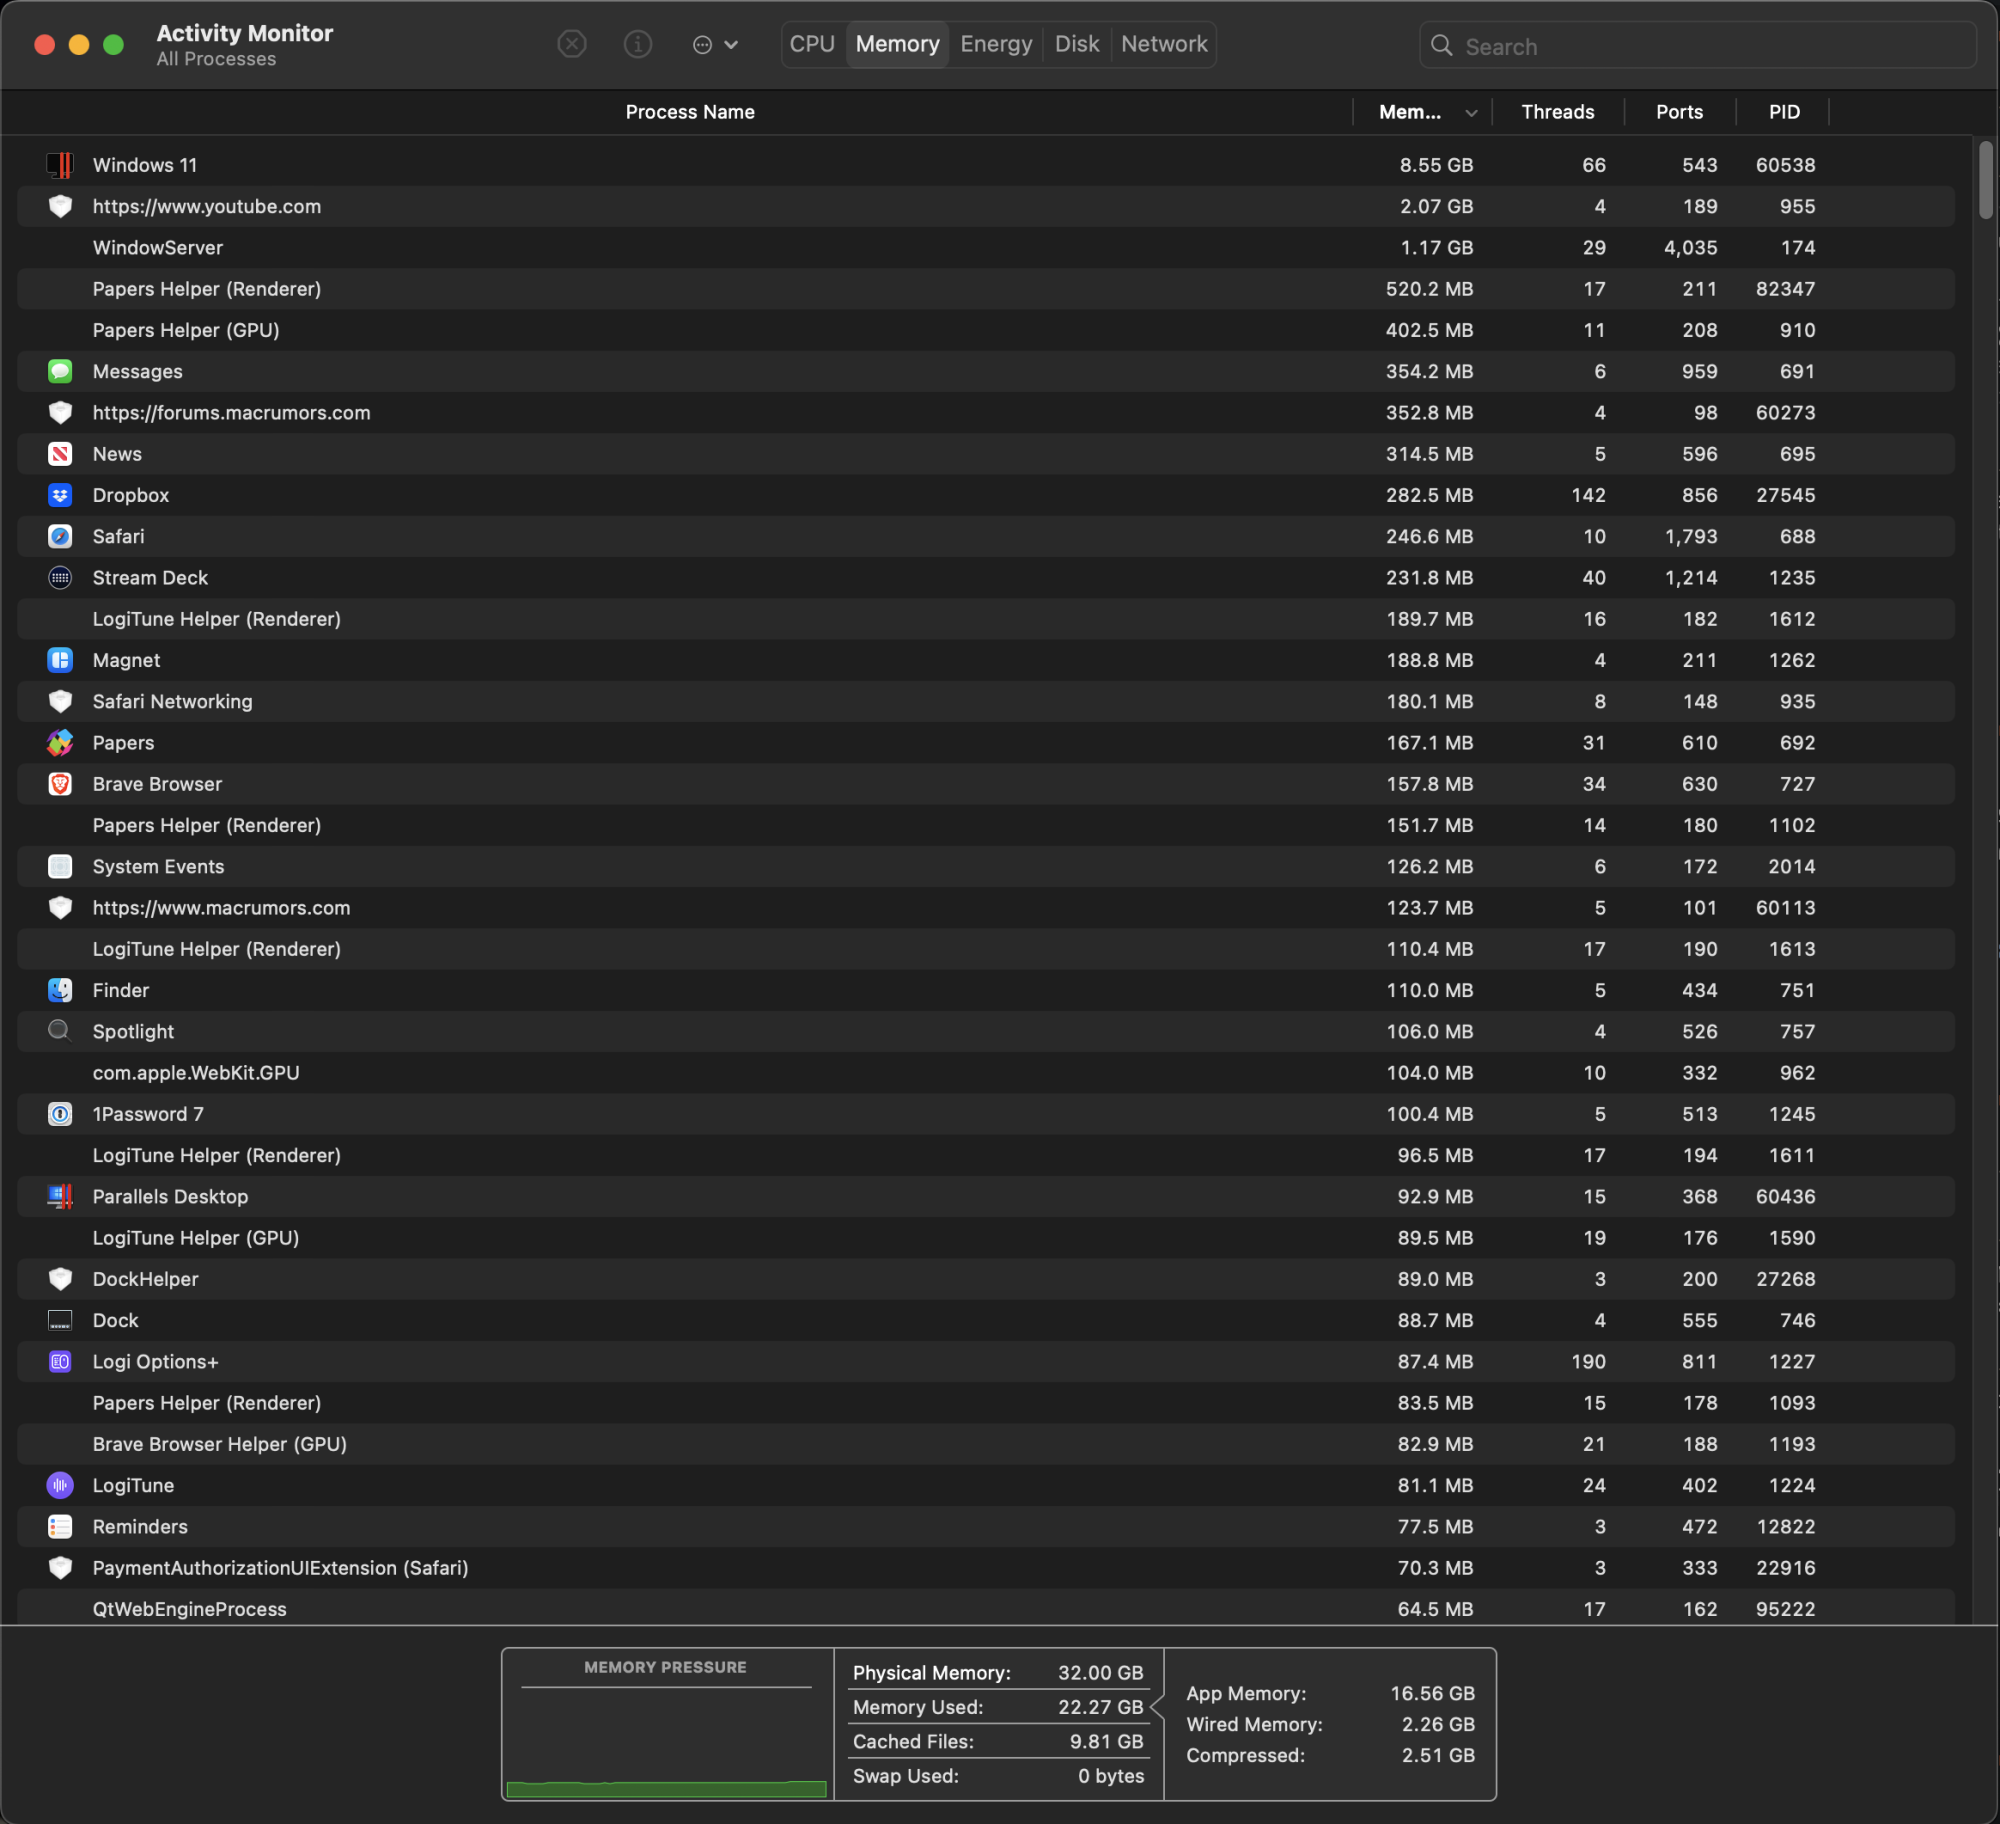This screenshot has width=2000, height=1824.
Task: Open process info with the i button
Action: pos(638,44)
